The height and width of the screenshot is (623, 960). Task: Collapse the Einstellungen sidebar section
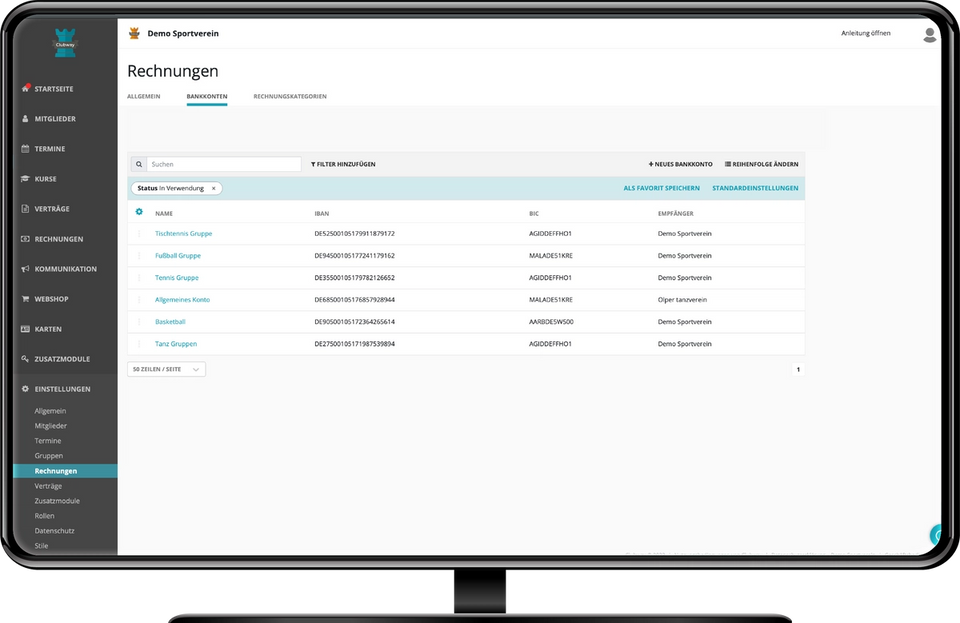[62, 389]
